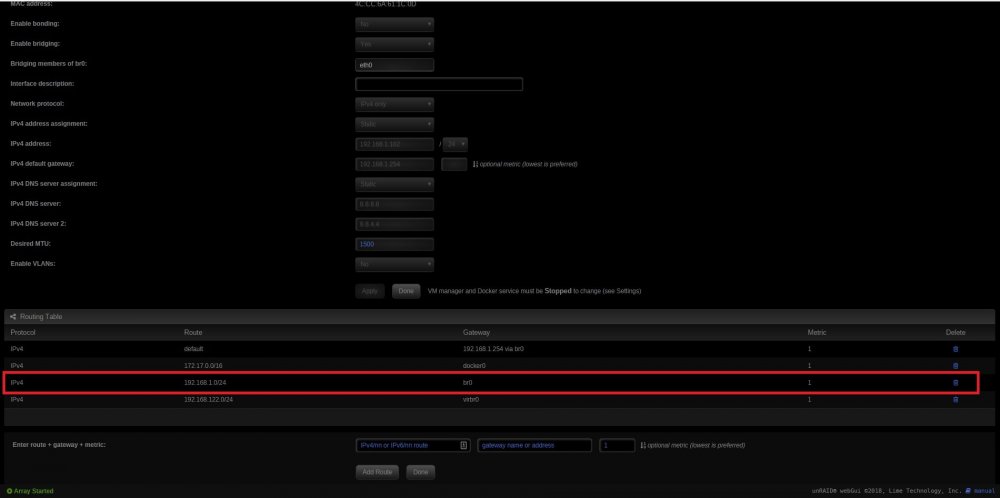Image resolution: width=1000 pixels, height=498 pixels.
Task: Delete the default route via trash icon
Action: click(x=955, y=349)
